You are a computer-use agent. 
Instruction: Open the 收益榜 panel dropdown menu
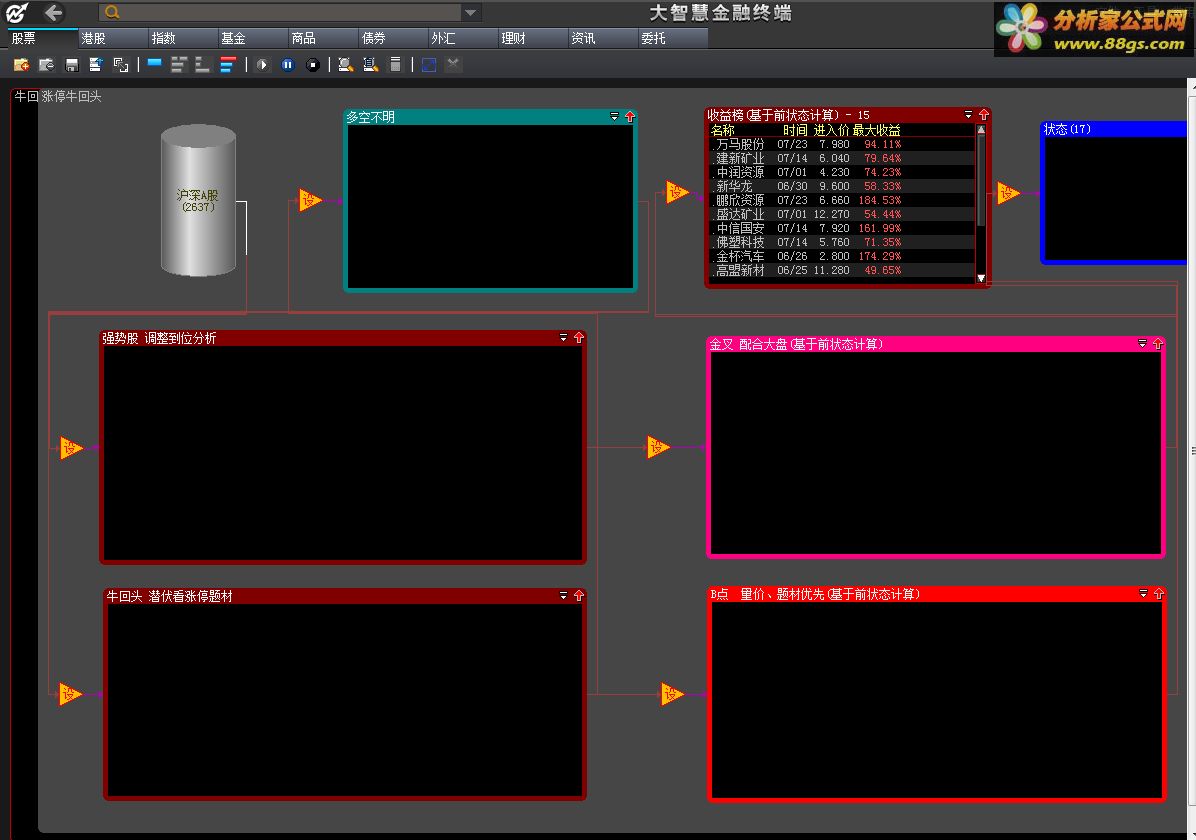tap(968, 114)
